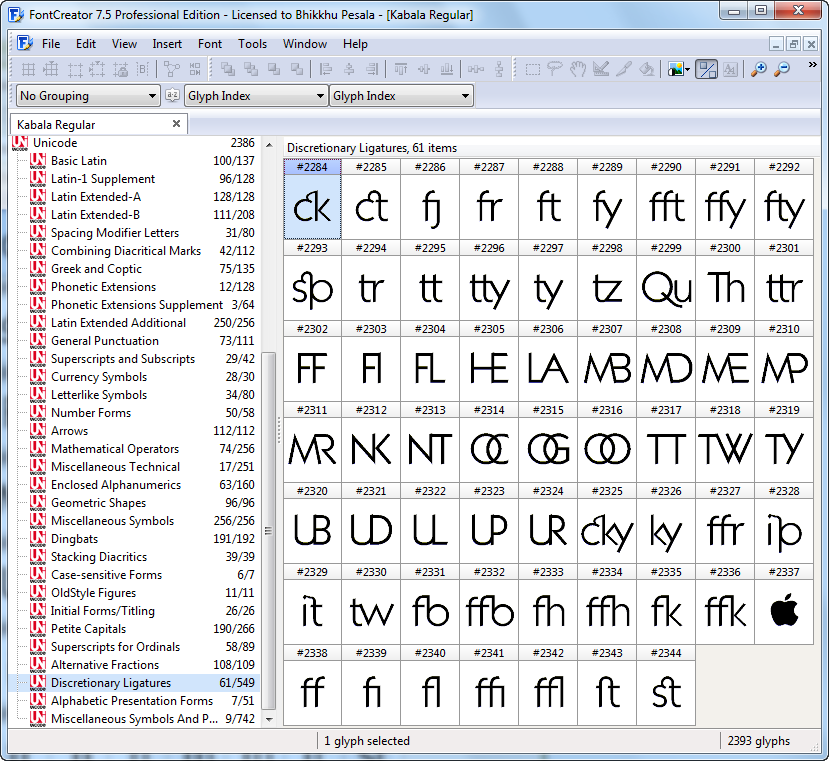Open the View menu
This screenshot has width=829, height=761.
[x=124, y=44]
